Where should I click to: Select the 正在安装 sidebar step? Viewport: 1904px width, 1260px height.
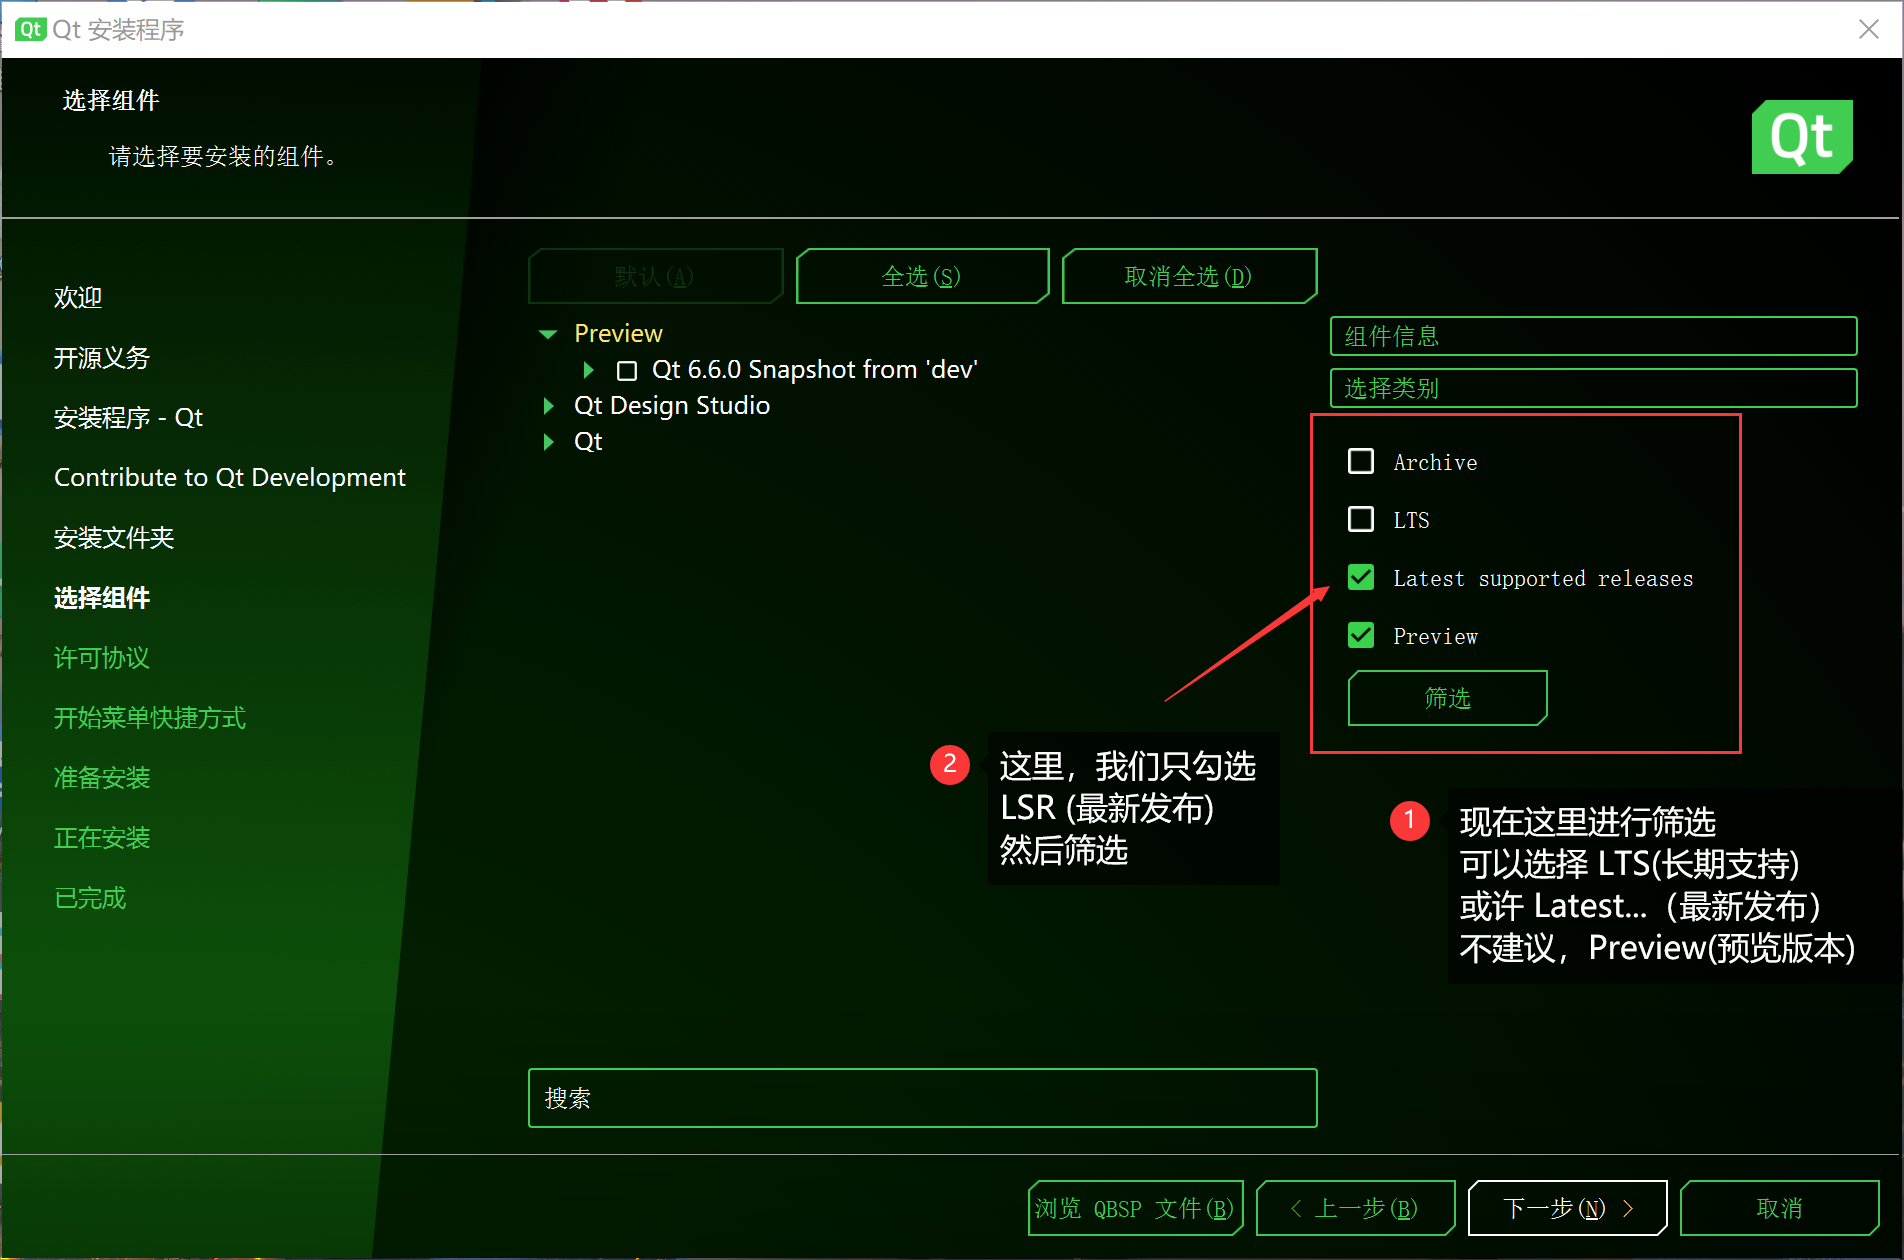tap(102, 837)
